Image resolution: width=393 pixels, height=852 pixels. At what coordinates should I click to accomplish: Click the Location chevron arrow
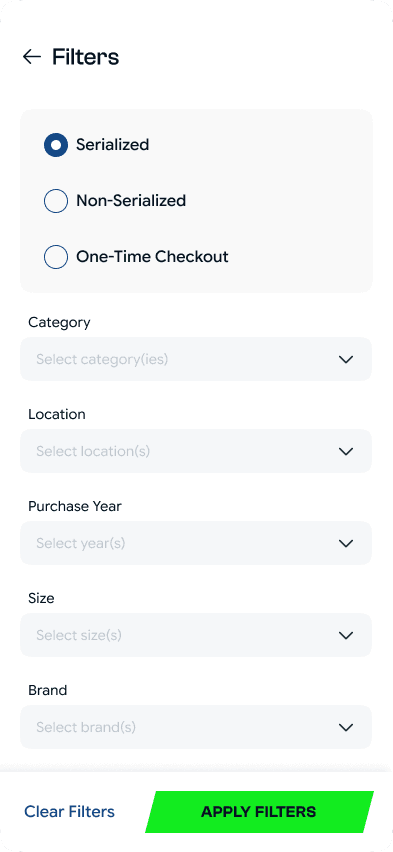coord(346,451)
